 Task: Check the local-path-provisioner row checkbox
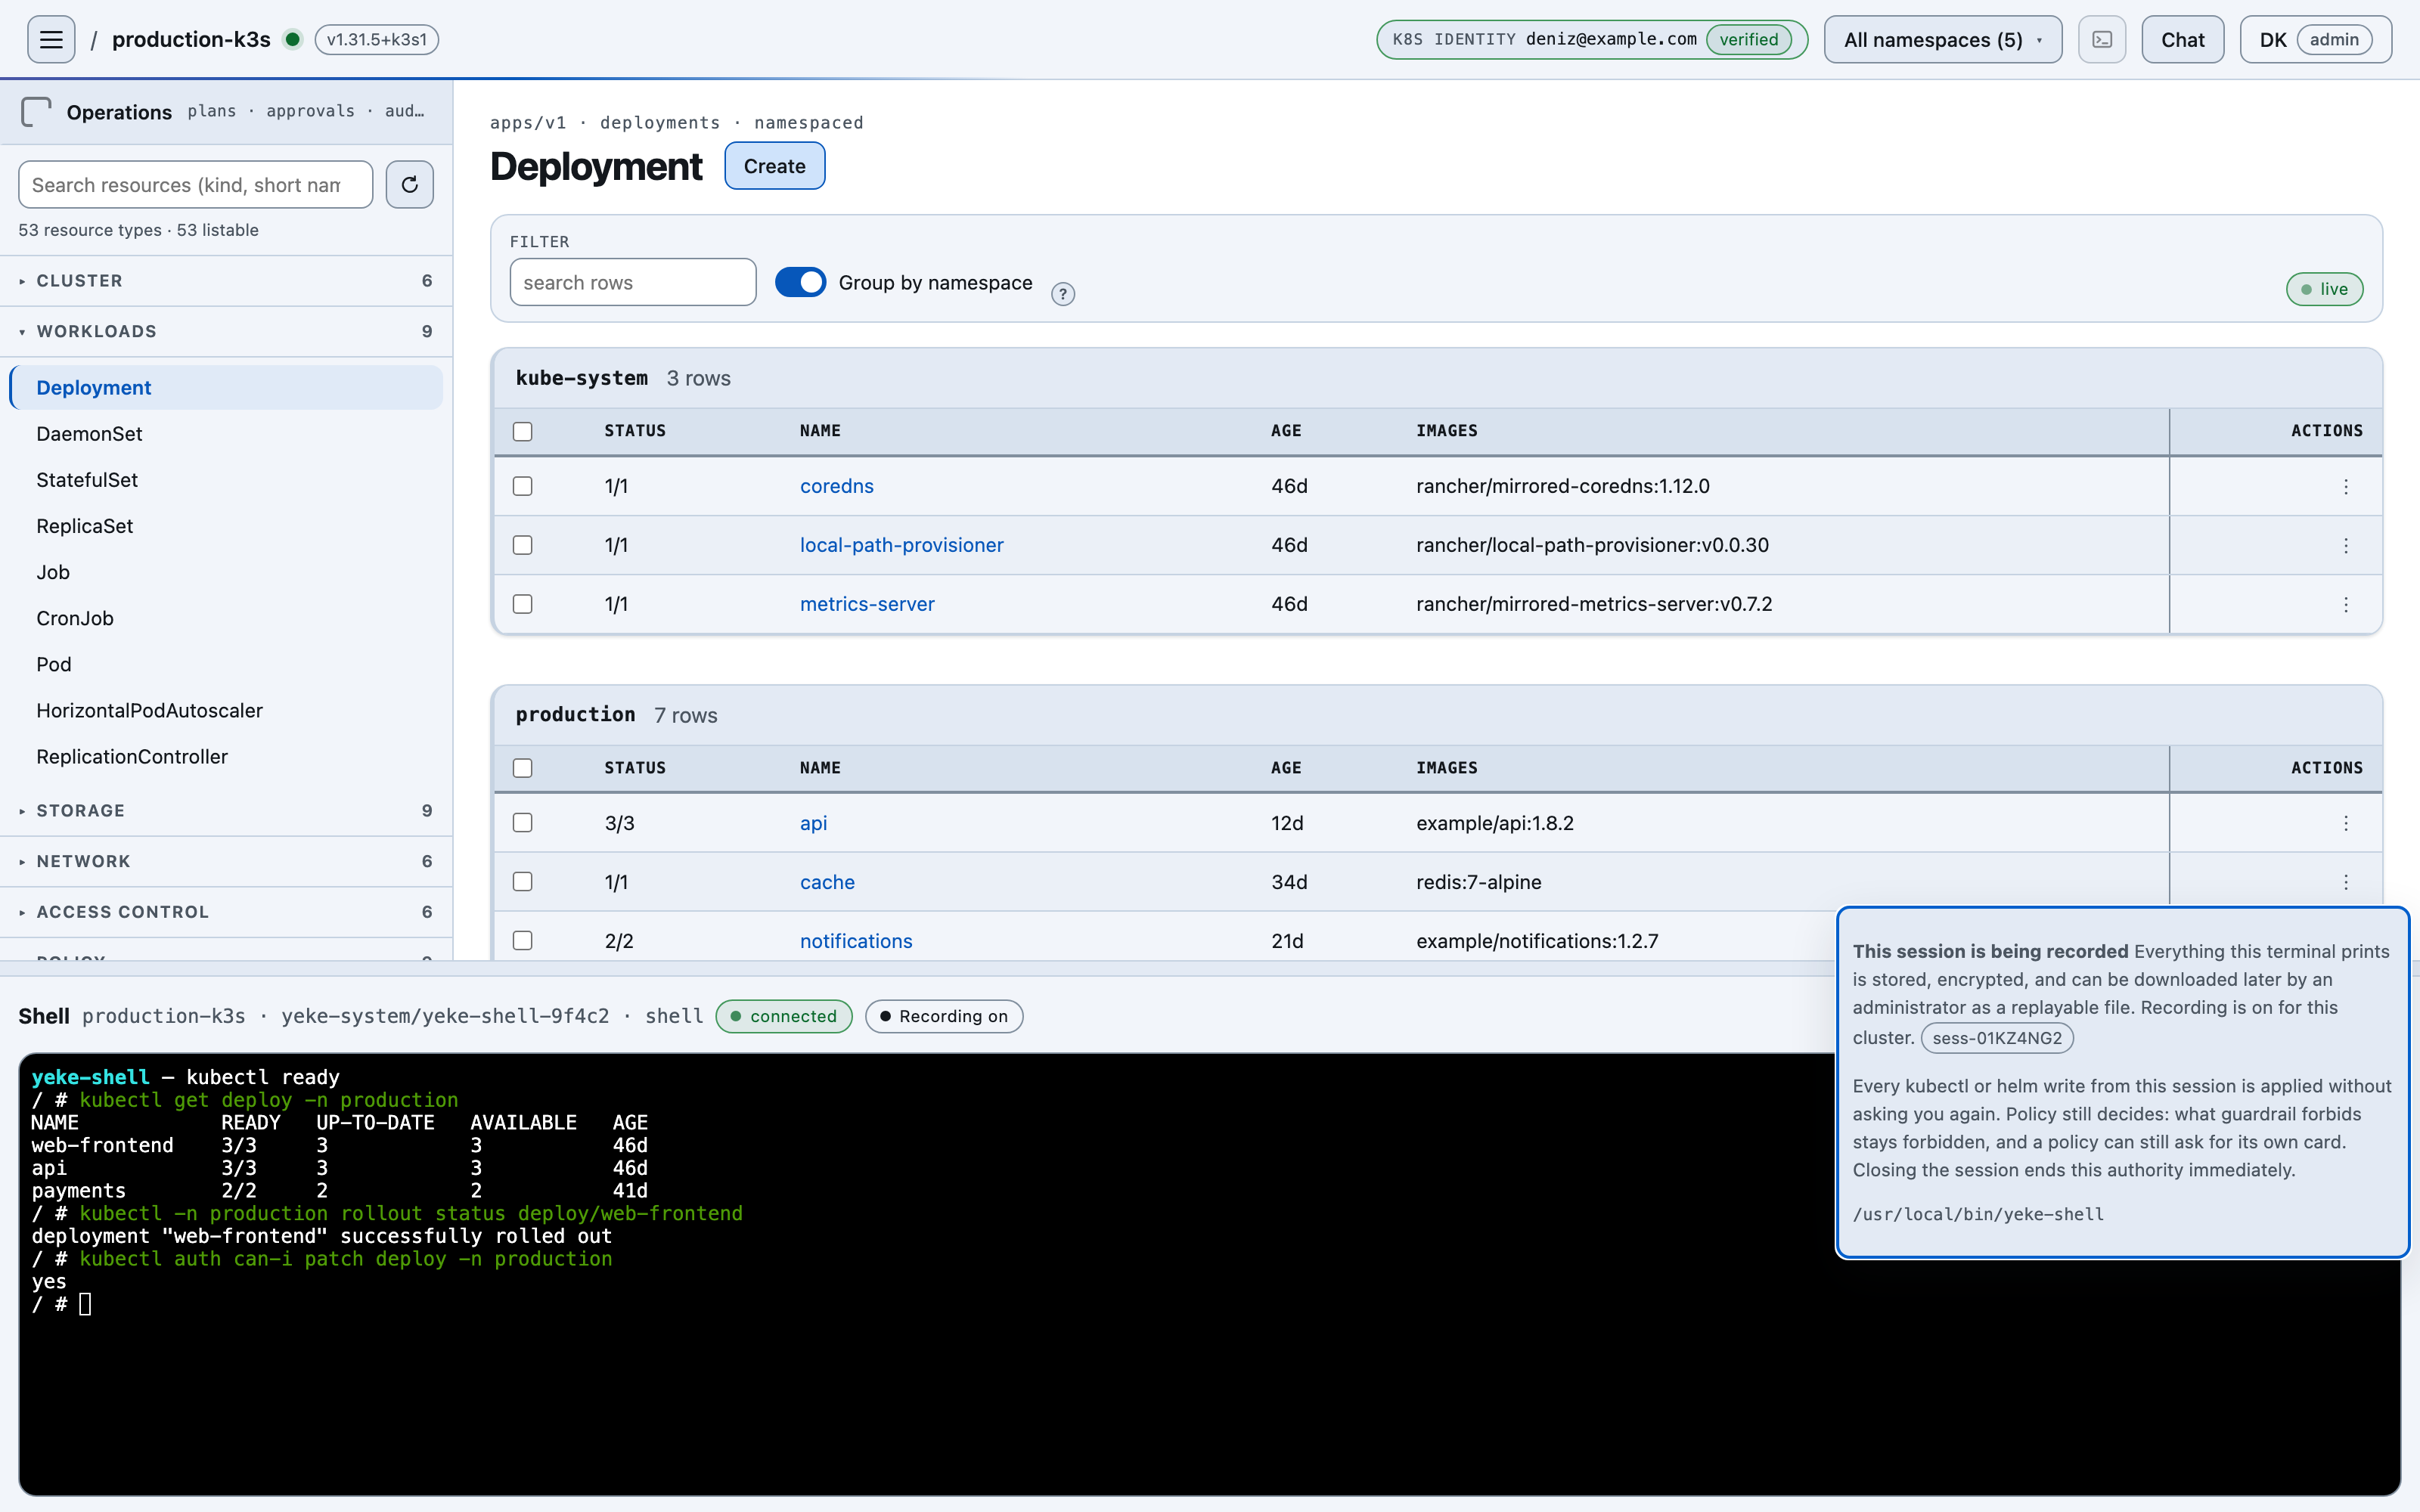[522, 545]
